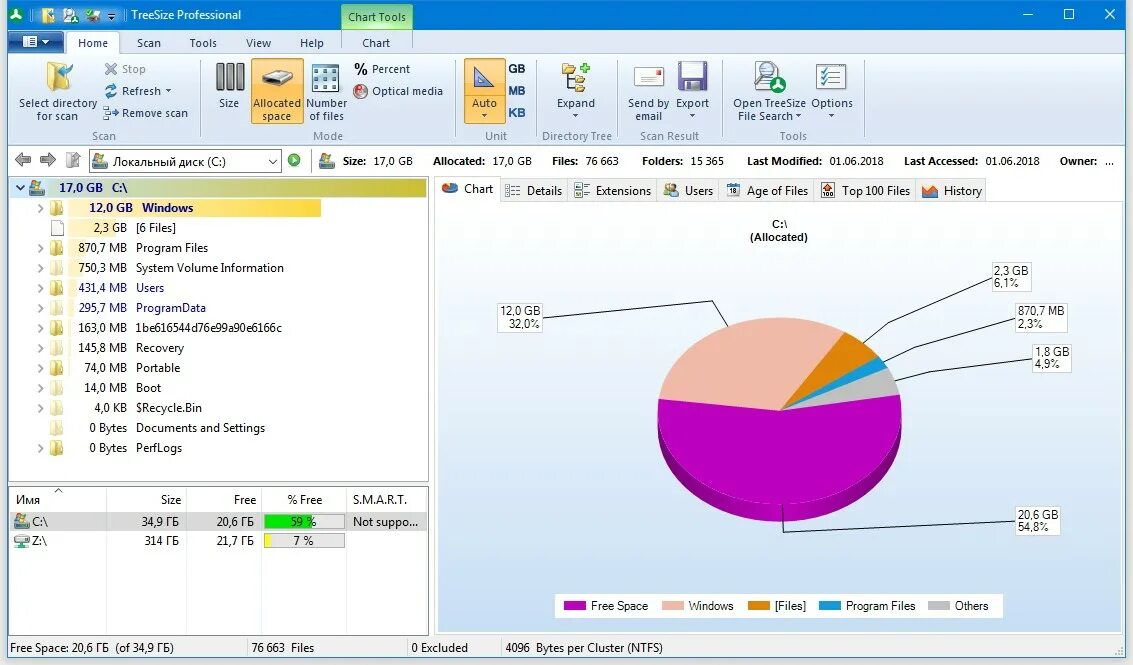This screenshot has height=665, width=1133.
Task: Select the [6 Files] tree entry
Action: tap(155, 228)
